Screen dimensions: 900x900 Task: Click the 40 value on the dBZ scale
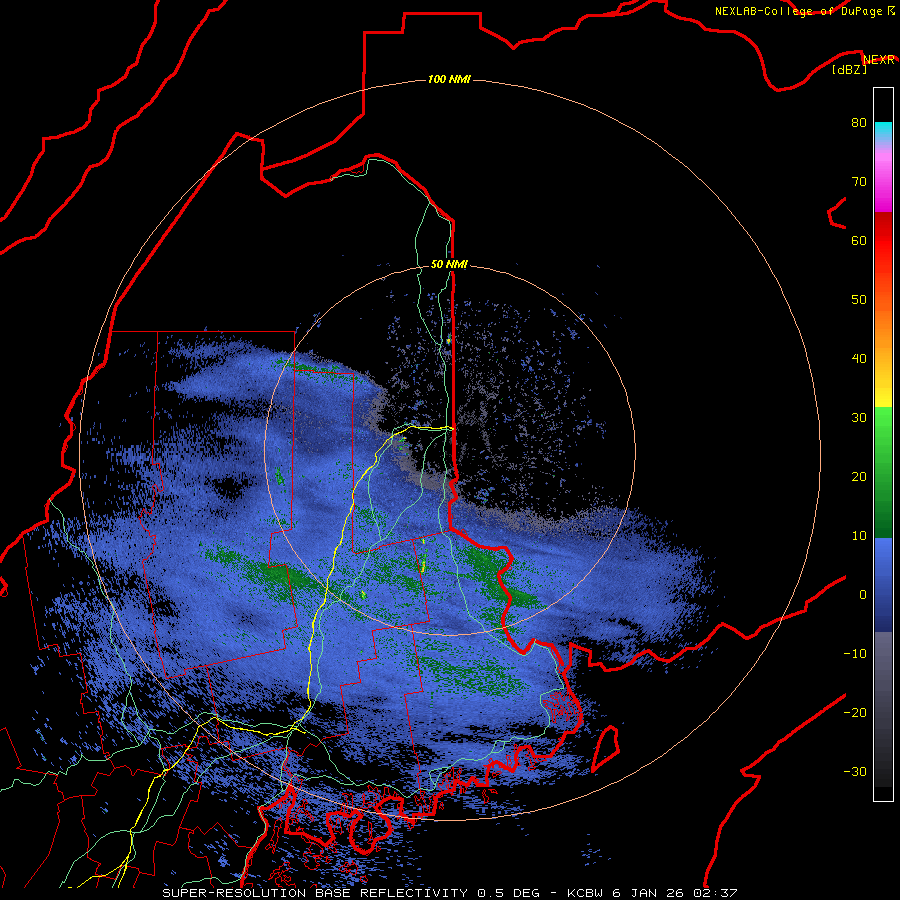pos(859,359)
